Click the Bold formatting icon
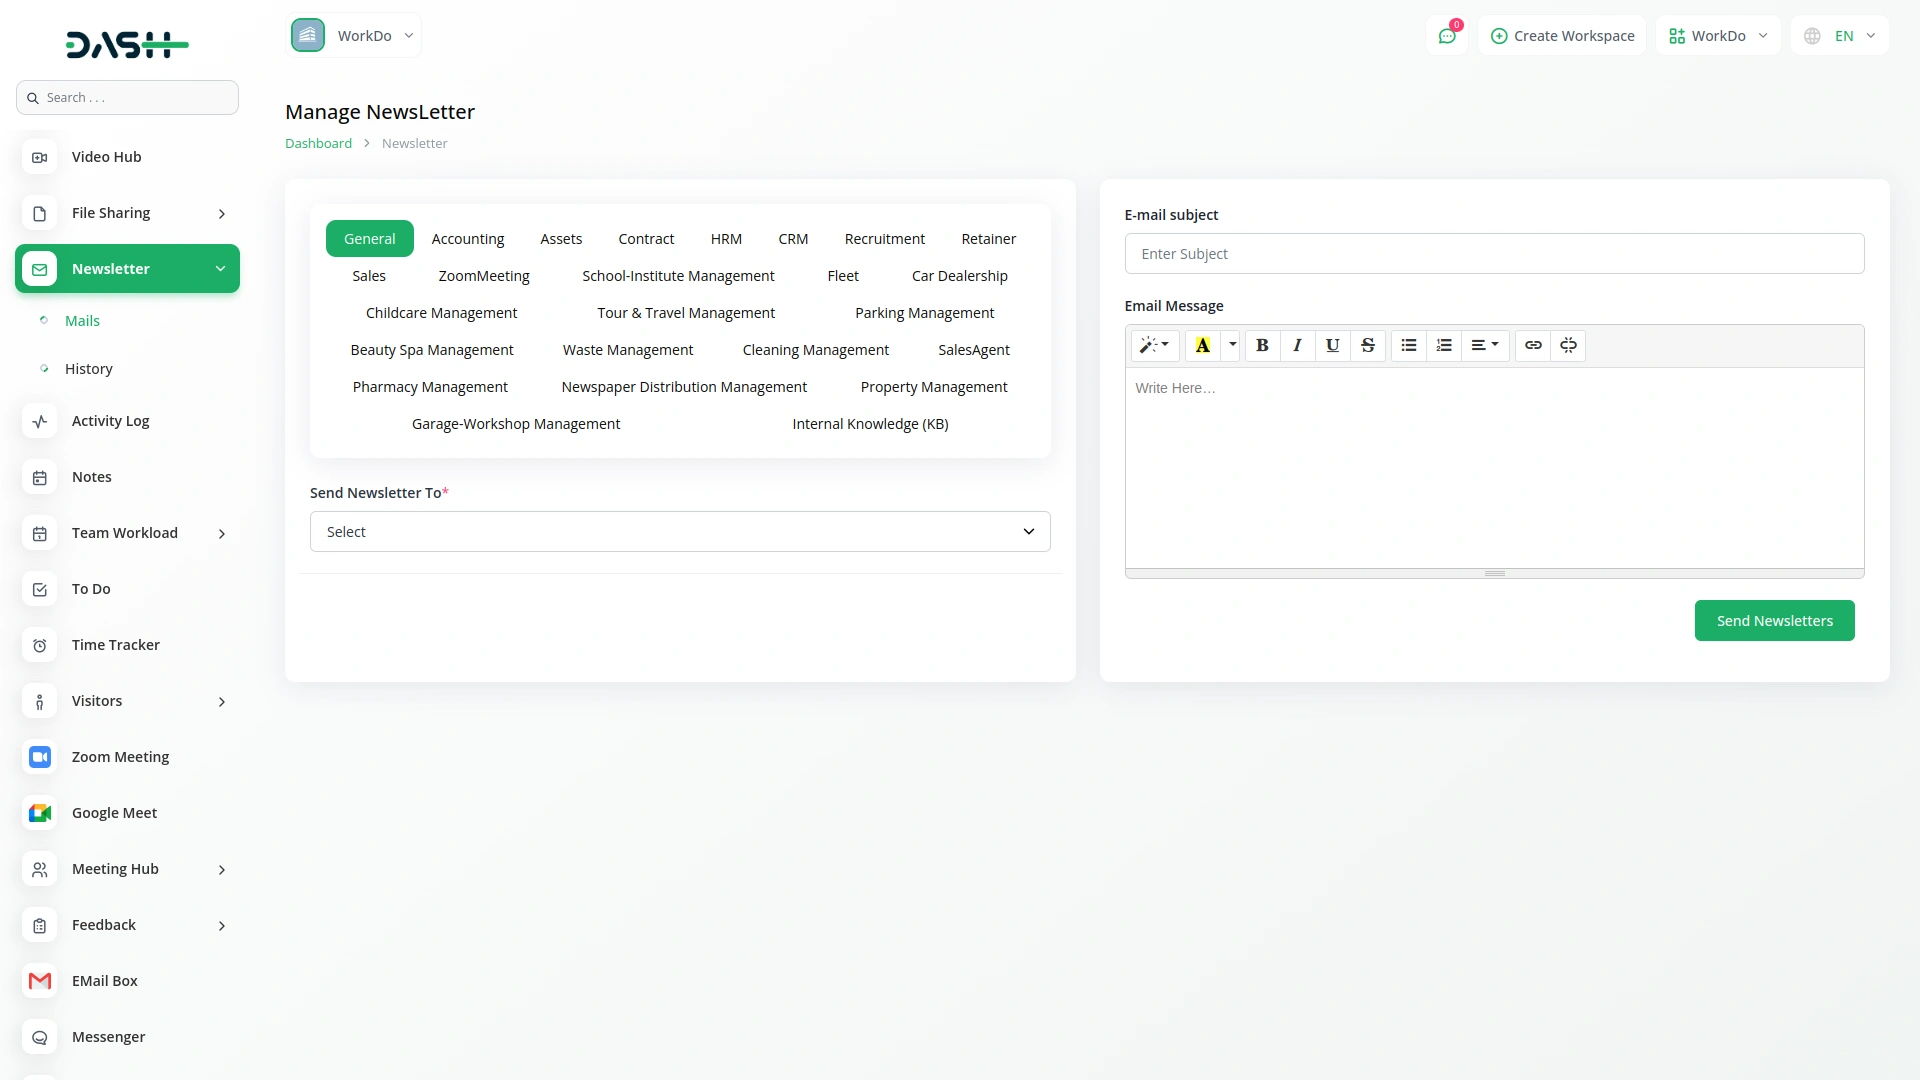This screenshot has height=1080, width=1920. (x=1262, y=345)
